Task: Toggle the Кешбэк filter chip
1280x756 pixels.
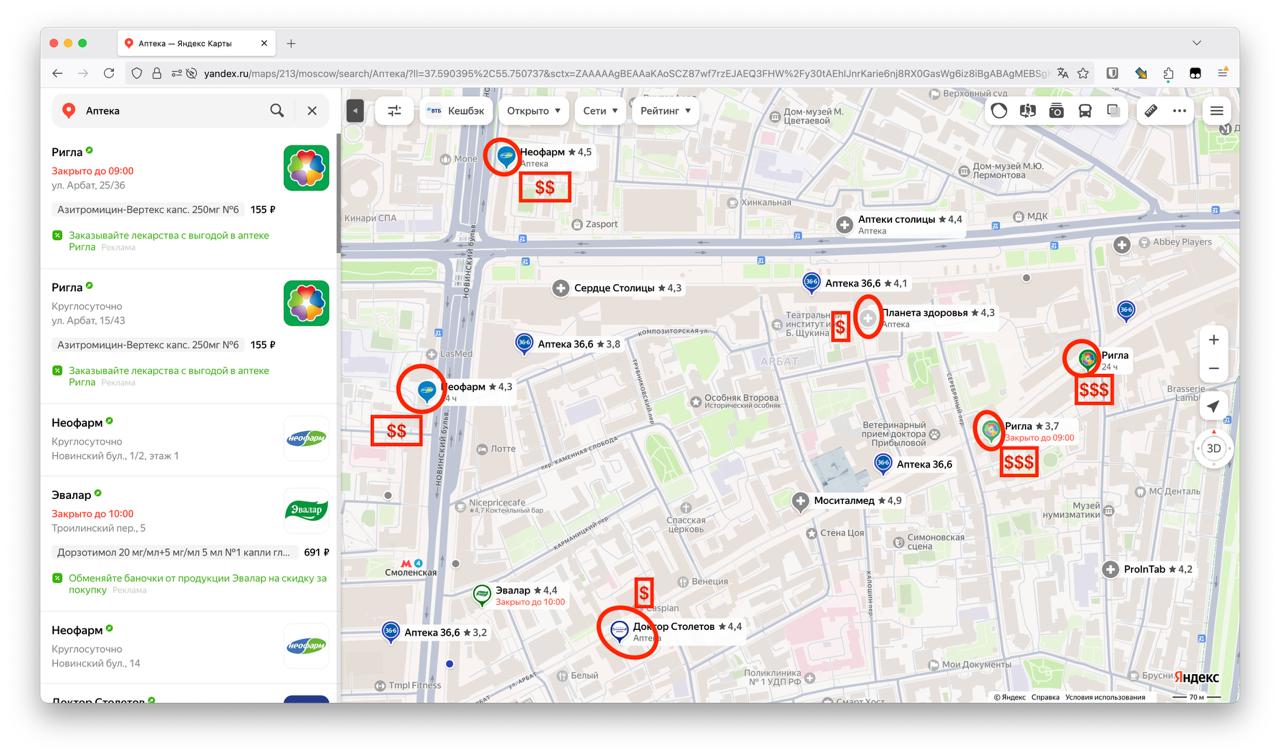Action: pyautogui.click(x=455, y=111)
